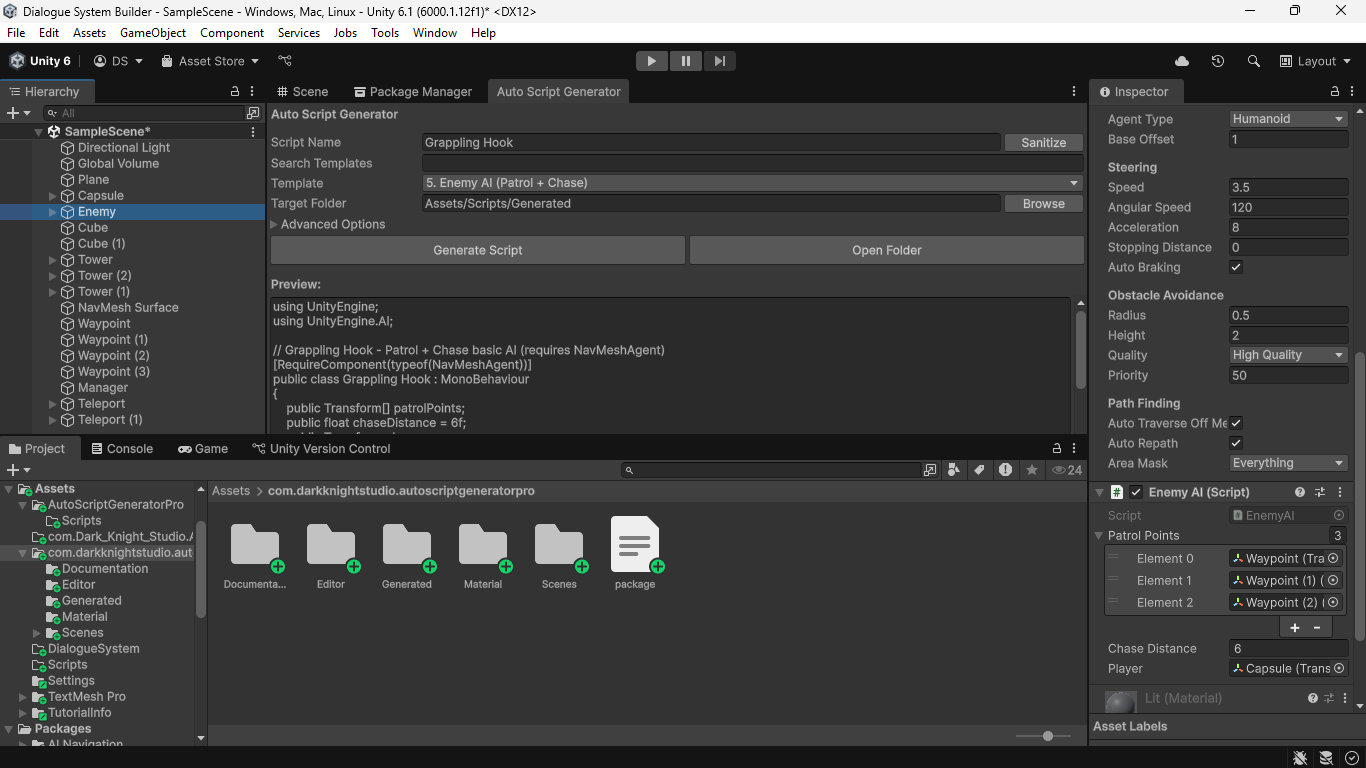1366x768 pixels.
Task: Open the Quality dropdown
Action: click(1289, 355)
